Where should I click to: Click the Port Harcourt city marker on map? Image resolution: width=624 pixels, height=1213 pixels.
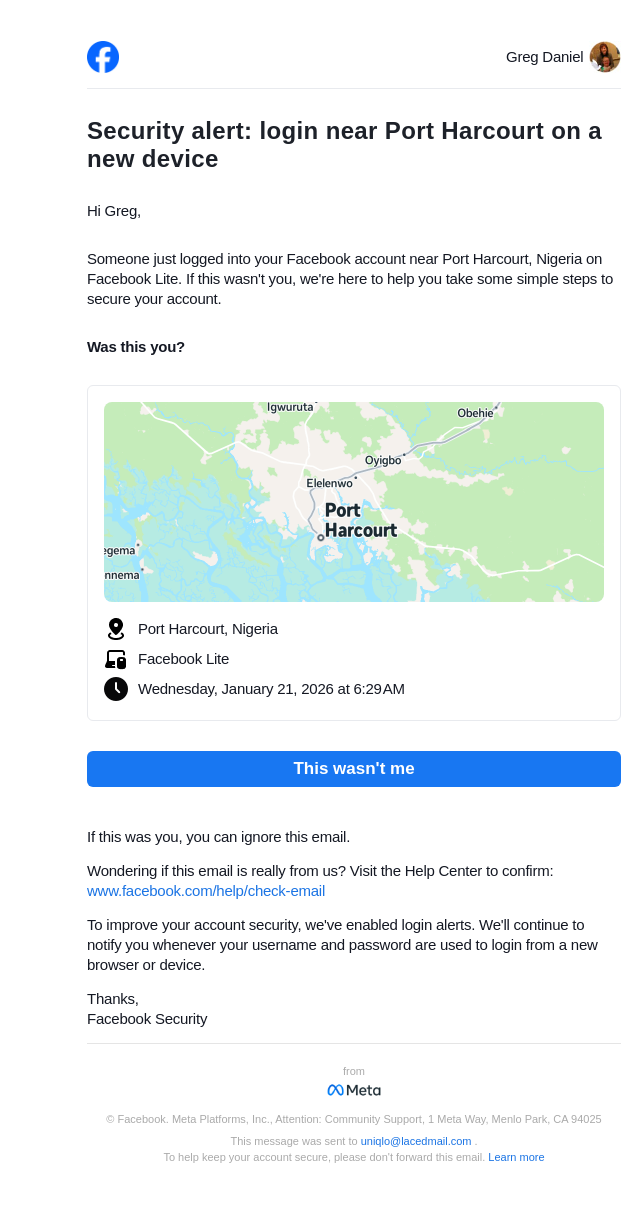tap(321, 538)
